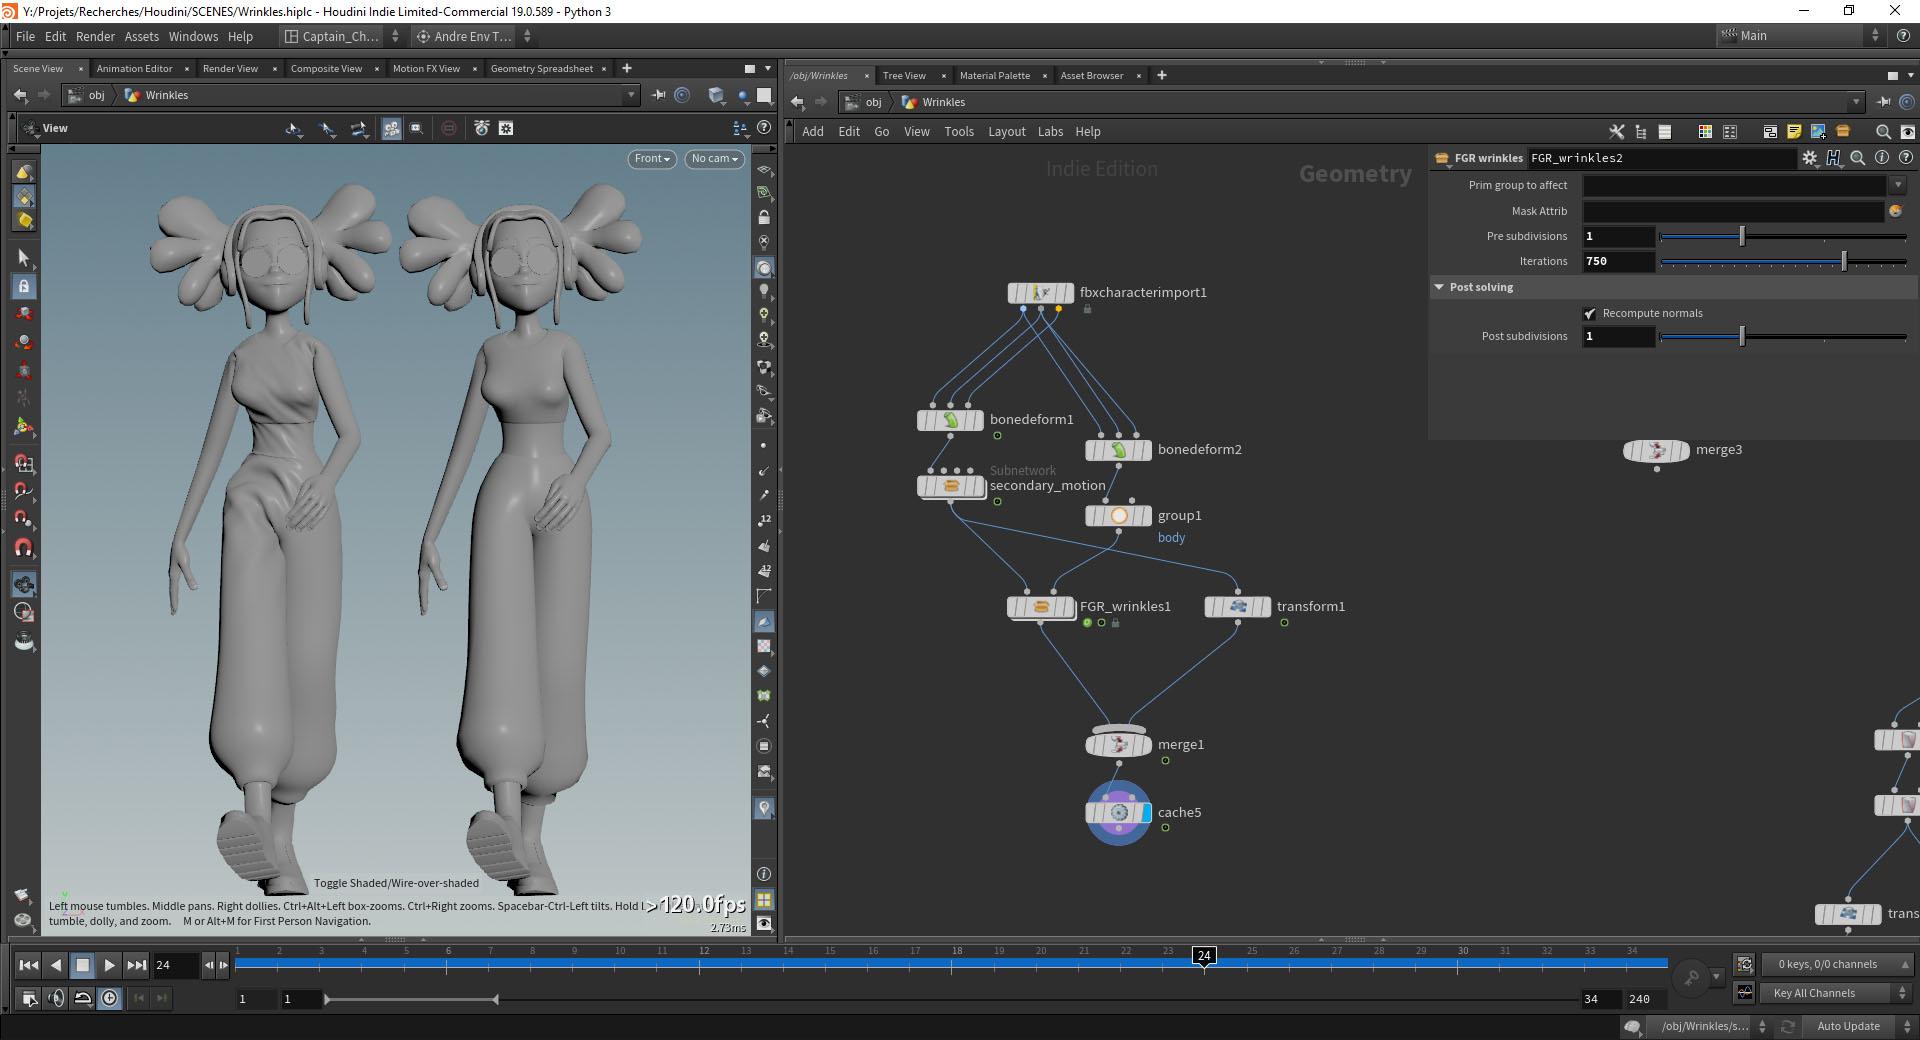Click the Mask Attrib input field

[x=1732, y=211]
